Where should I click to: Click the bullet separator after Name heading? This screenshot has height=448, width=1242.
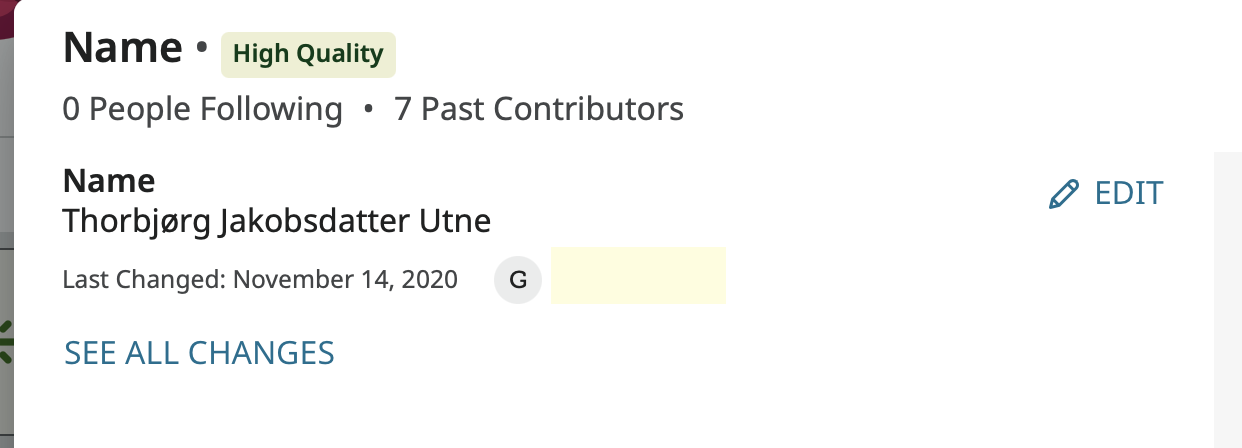pos(201,47)
